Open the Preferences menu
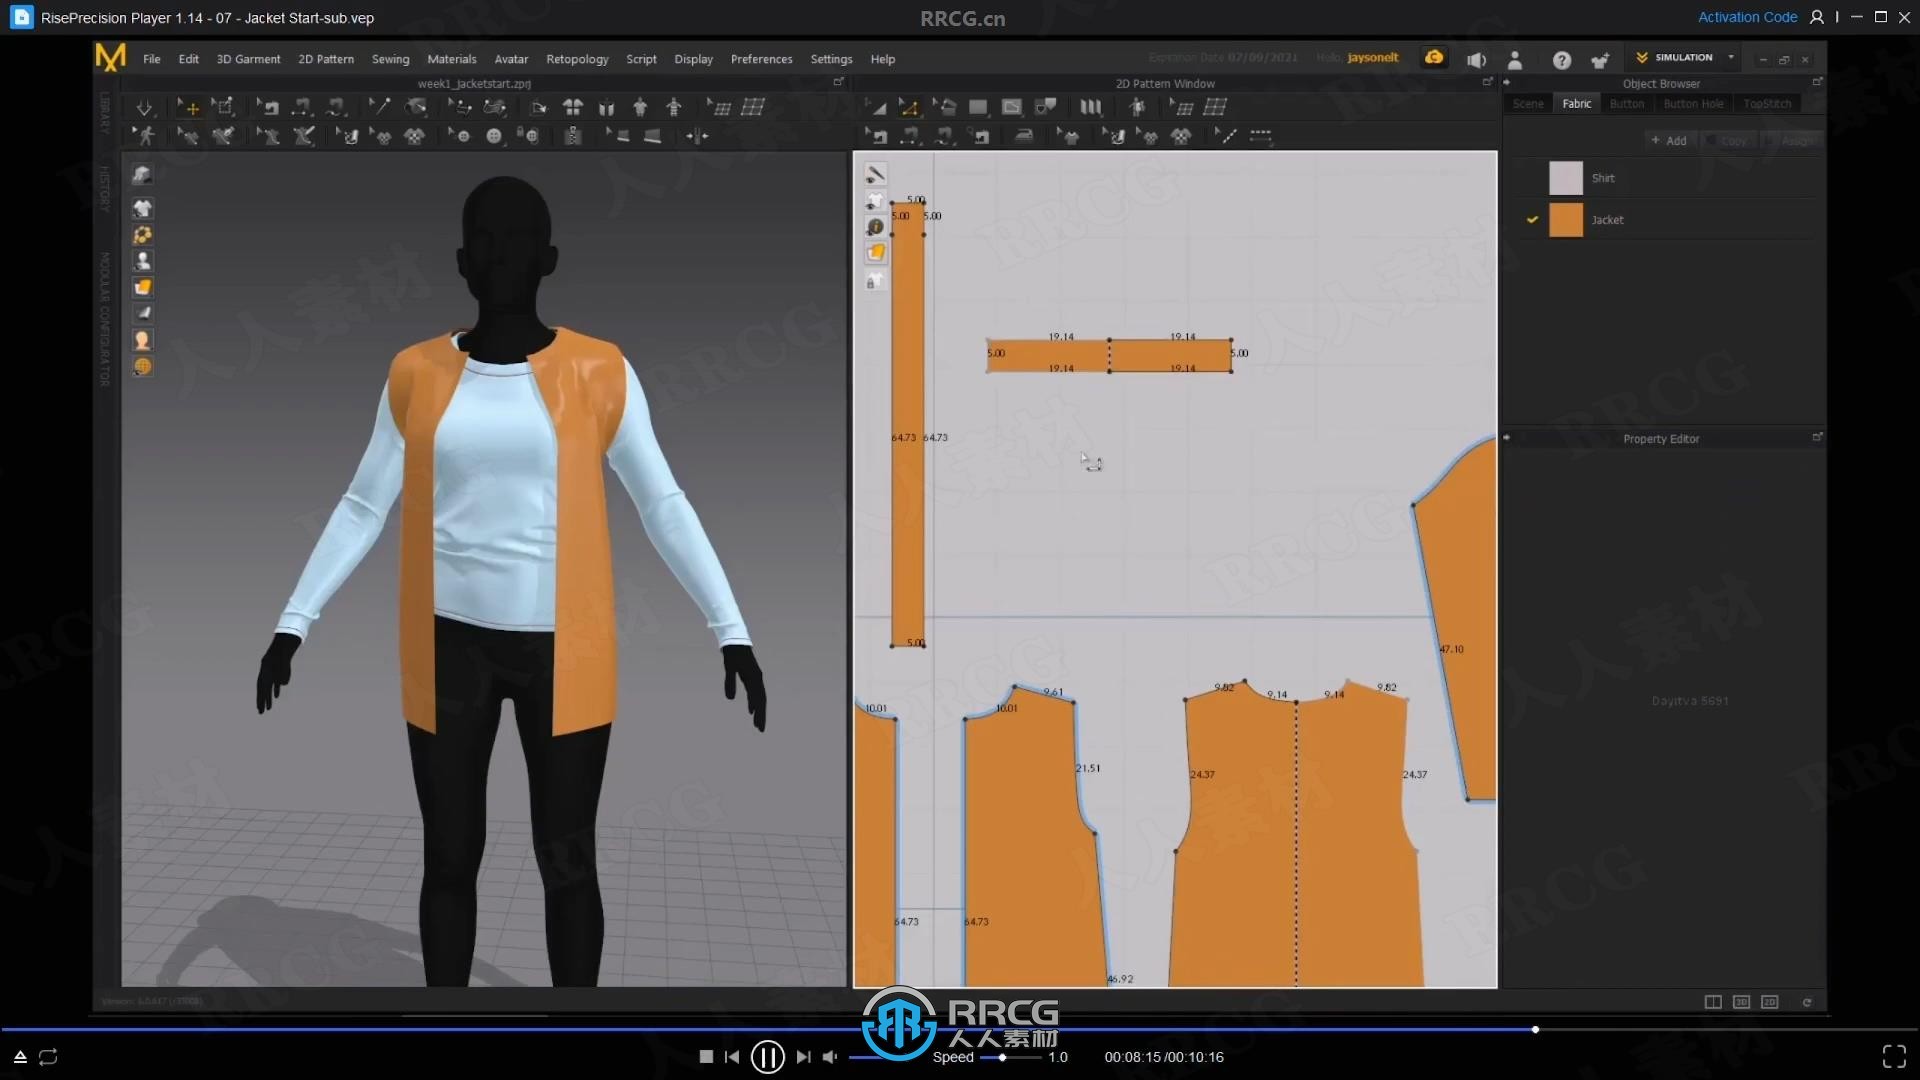Screen dimensions: 1920x1080 click(761, 59)
